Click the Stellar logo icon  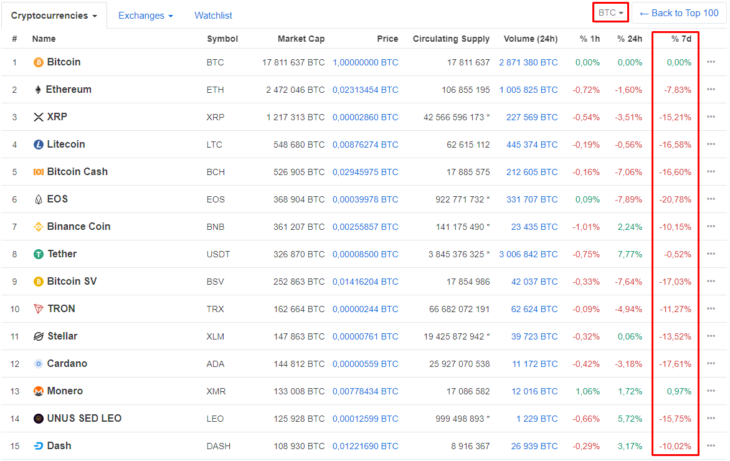click(x=38, y=336)
